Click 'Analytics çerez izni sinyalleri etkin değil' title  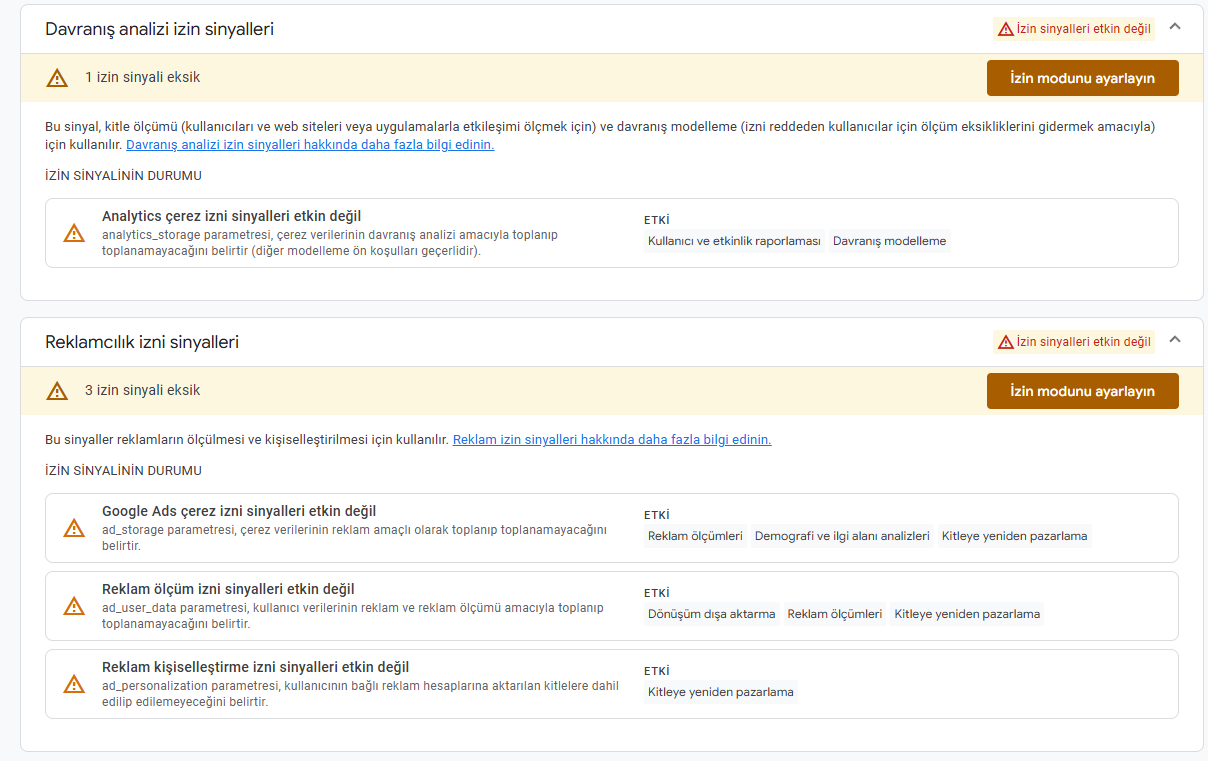coord(231,216)
